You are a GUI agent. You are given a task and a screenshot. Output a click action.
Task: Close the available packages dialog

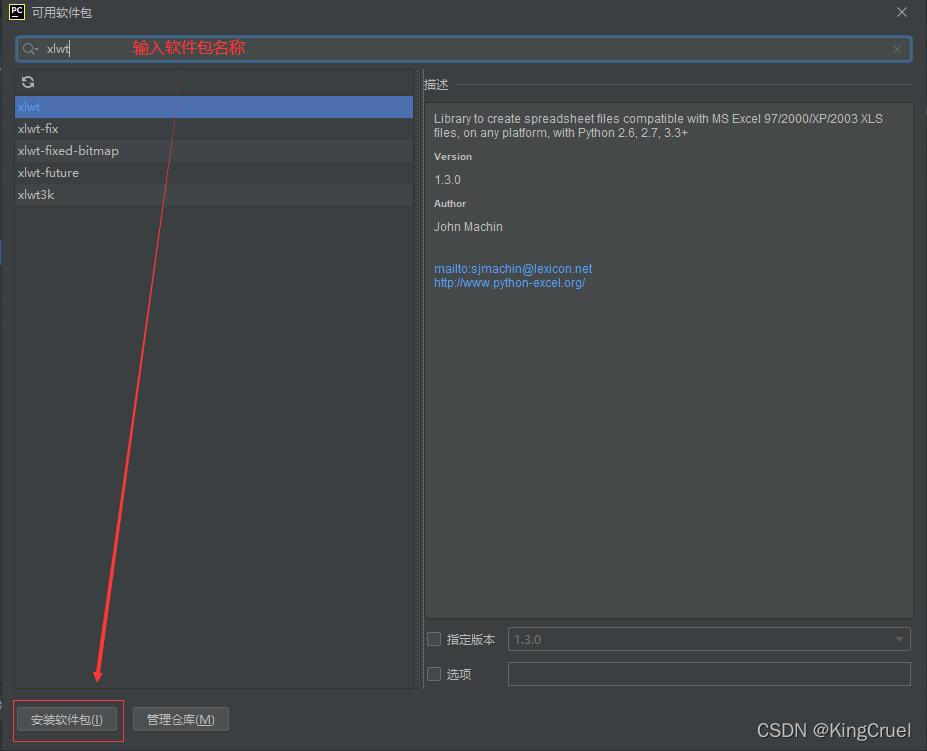902,12
